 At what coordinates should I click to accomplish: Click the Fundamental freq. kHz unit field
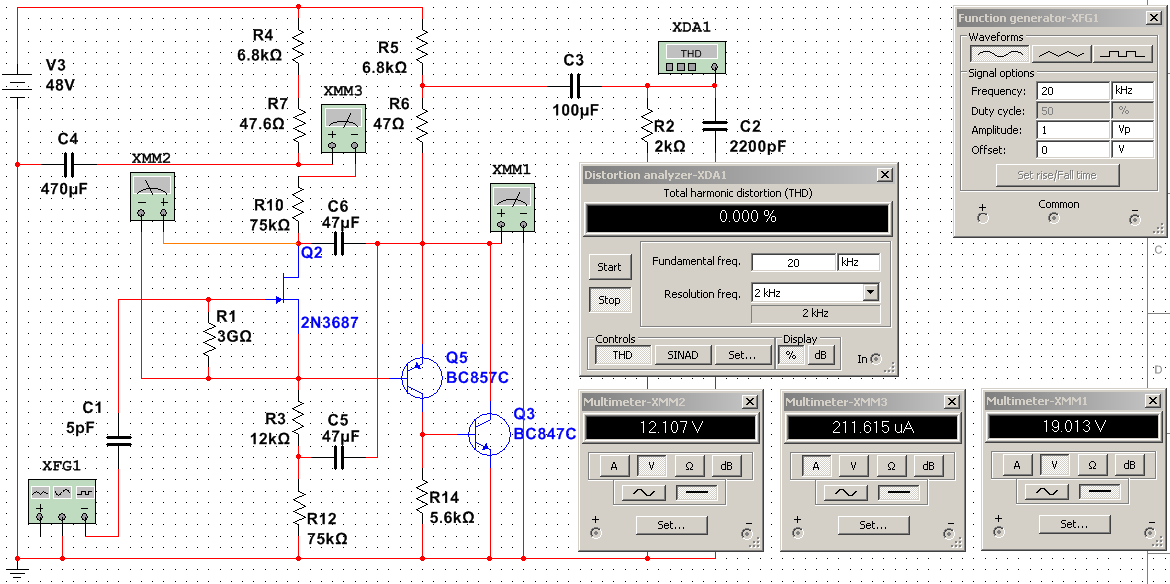(858, 263)
